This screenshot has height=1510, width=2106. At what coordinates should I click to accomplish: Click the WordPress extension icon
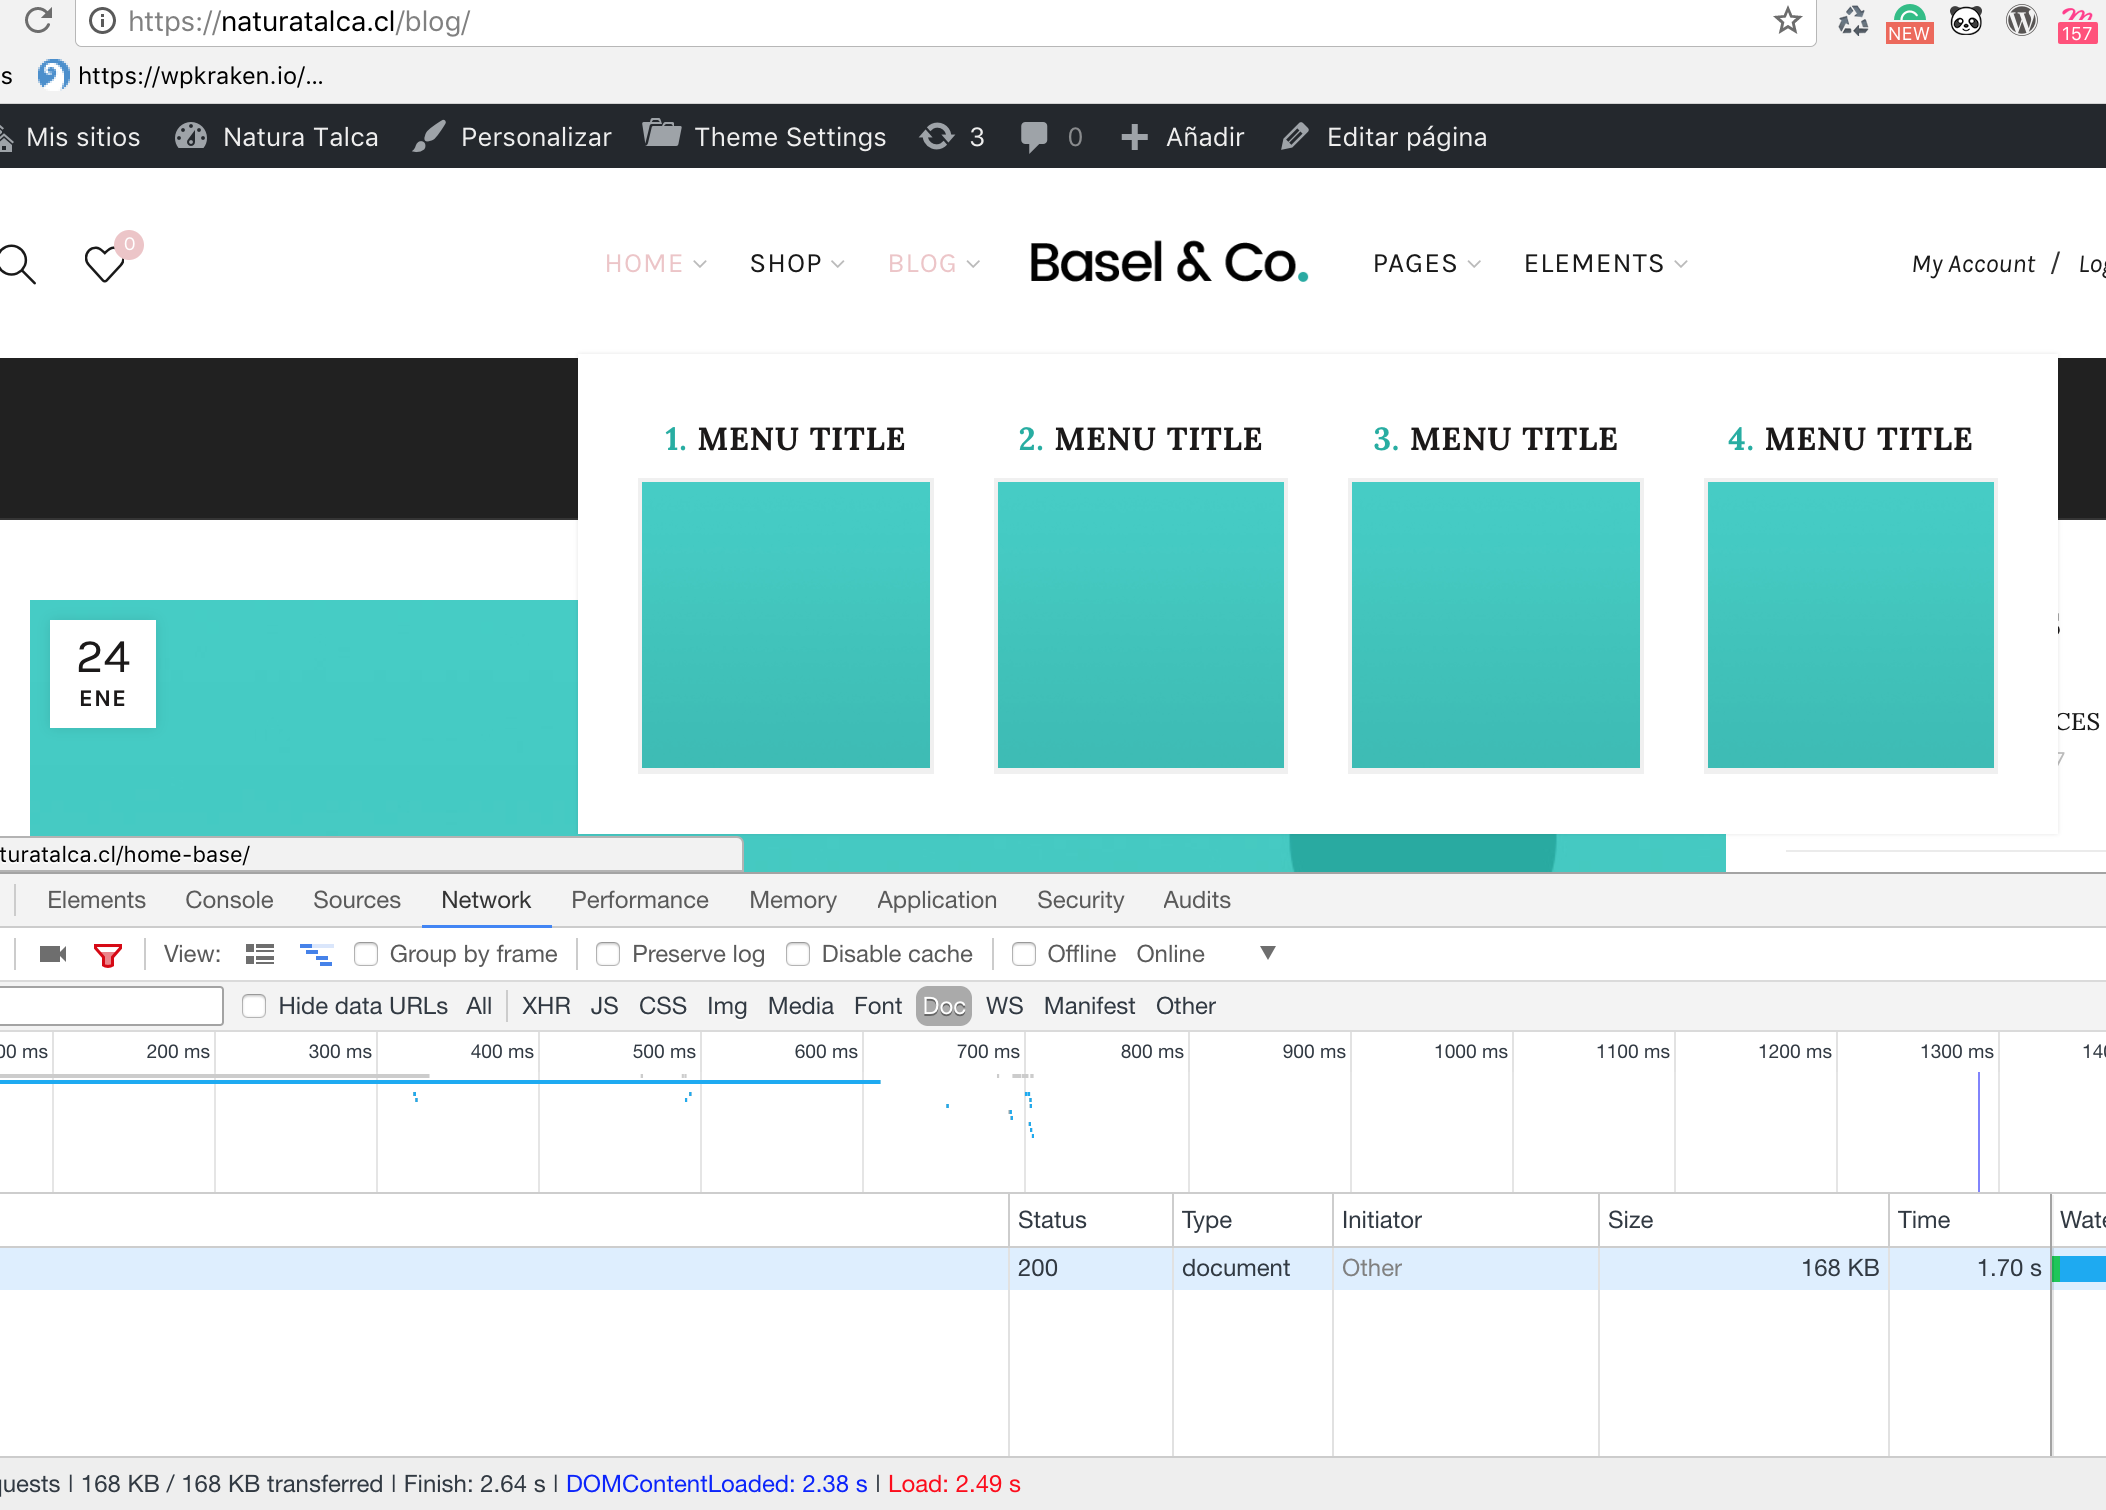point(2021,20)
